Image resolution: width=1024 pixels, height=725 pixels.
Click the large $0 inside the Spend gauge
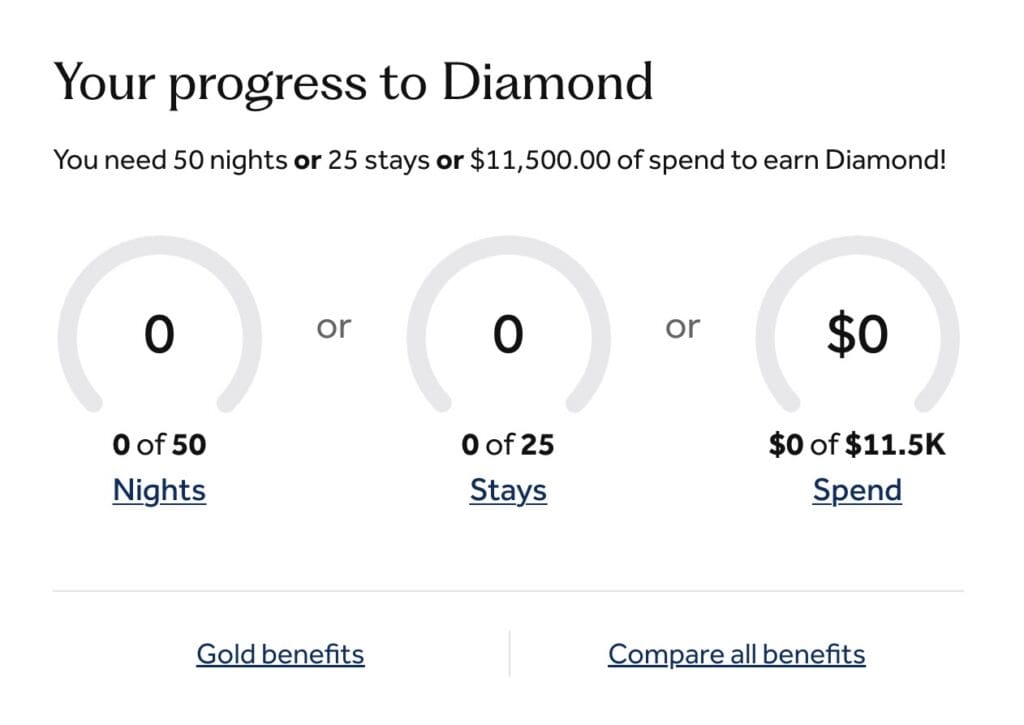(857, 334)
